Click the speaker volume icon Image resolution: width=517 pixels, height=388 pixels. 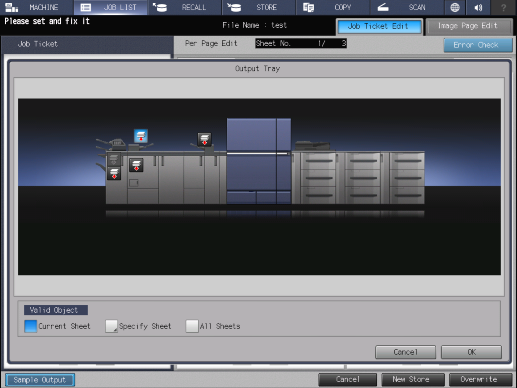click(478, 7)
